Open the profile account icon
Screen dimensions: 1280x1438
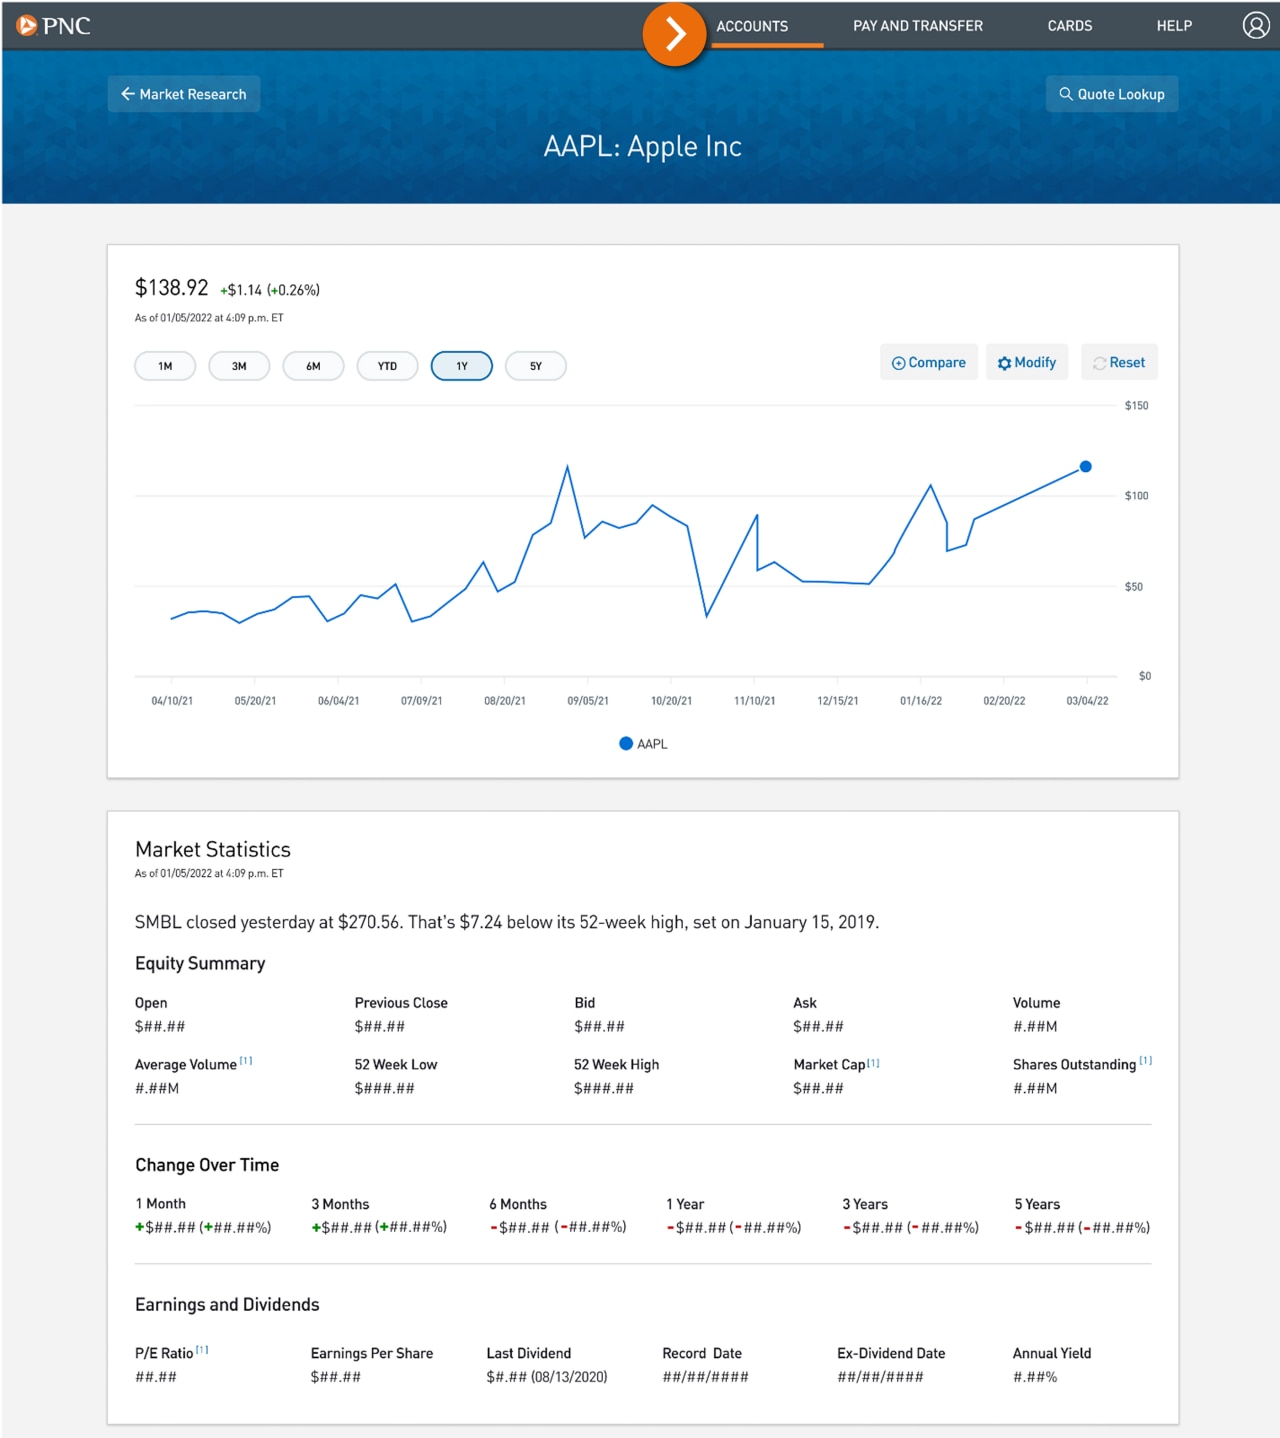tap(1256, 26)
